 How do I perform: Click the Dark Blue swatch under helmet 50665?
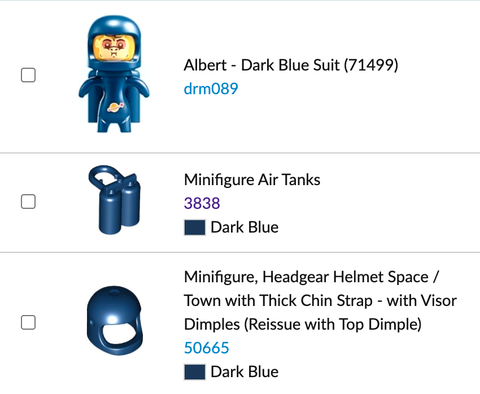(x=195, y=372)
